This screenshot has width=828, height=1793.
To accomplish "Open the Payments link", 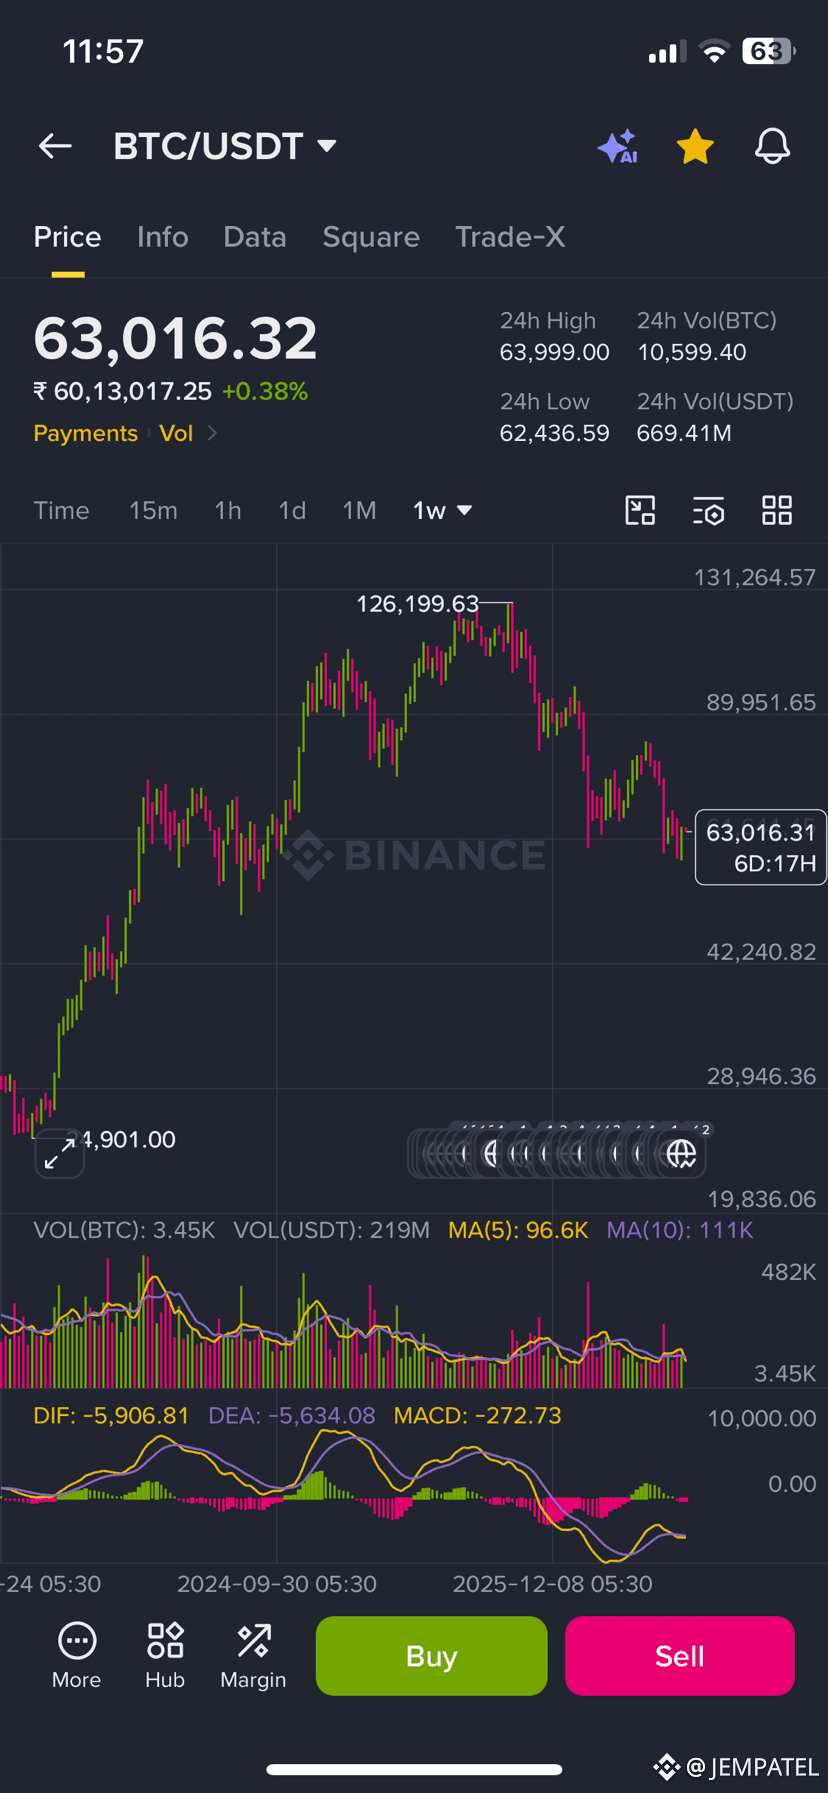I will pyautogui.click(x=85, y=433).
